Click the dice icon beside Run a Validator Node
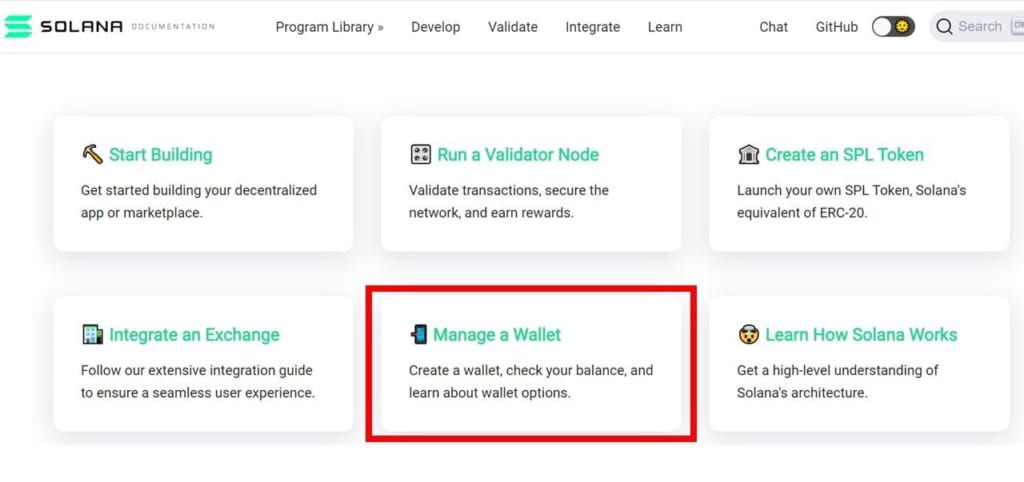The width and height of the screenshot is (1024, 482). [x=420, y=155]
